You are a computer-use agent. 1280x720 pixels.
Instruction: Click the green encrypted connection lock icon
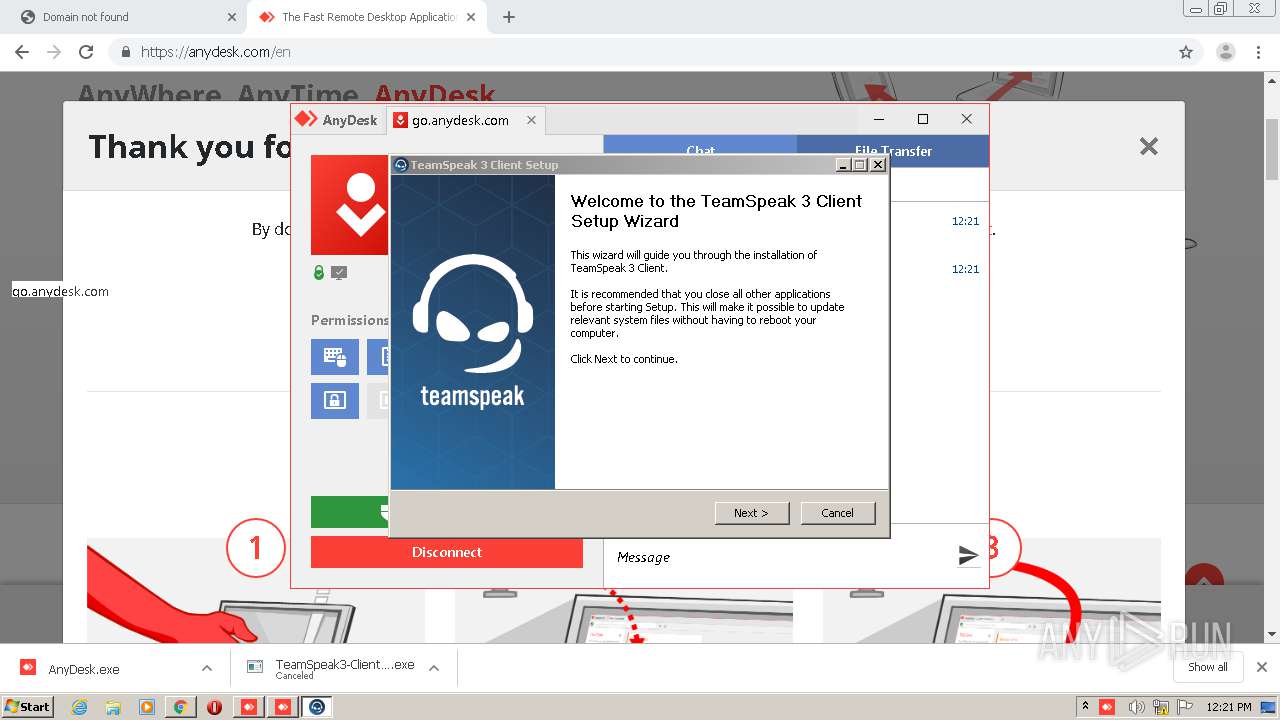coord(319,272)
